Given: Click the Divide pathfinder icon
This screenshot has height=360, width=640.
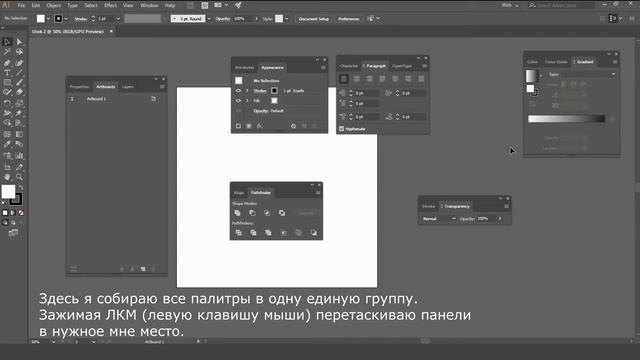Looking at the screenshot, I should 239,233.
